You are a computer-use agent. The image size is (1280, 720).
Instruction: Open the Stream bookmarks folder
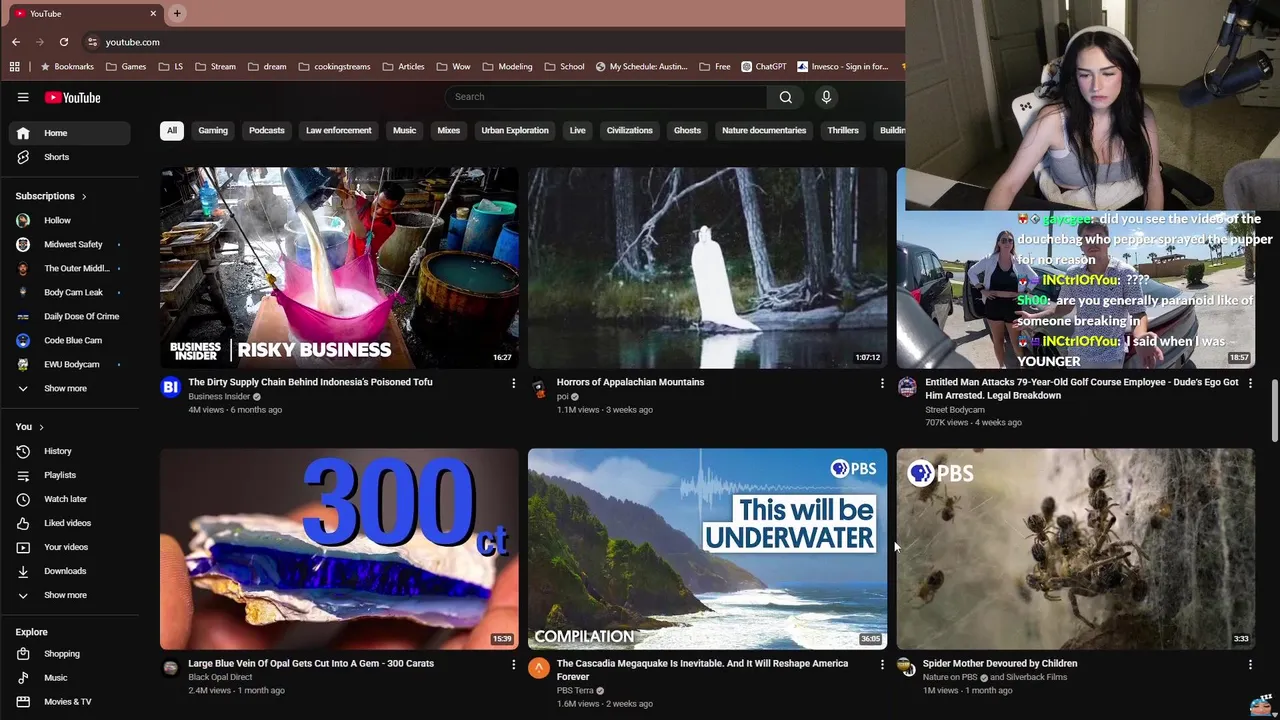click(x=215, y=67)
